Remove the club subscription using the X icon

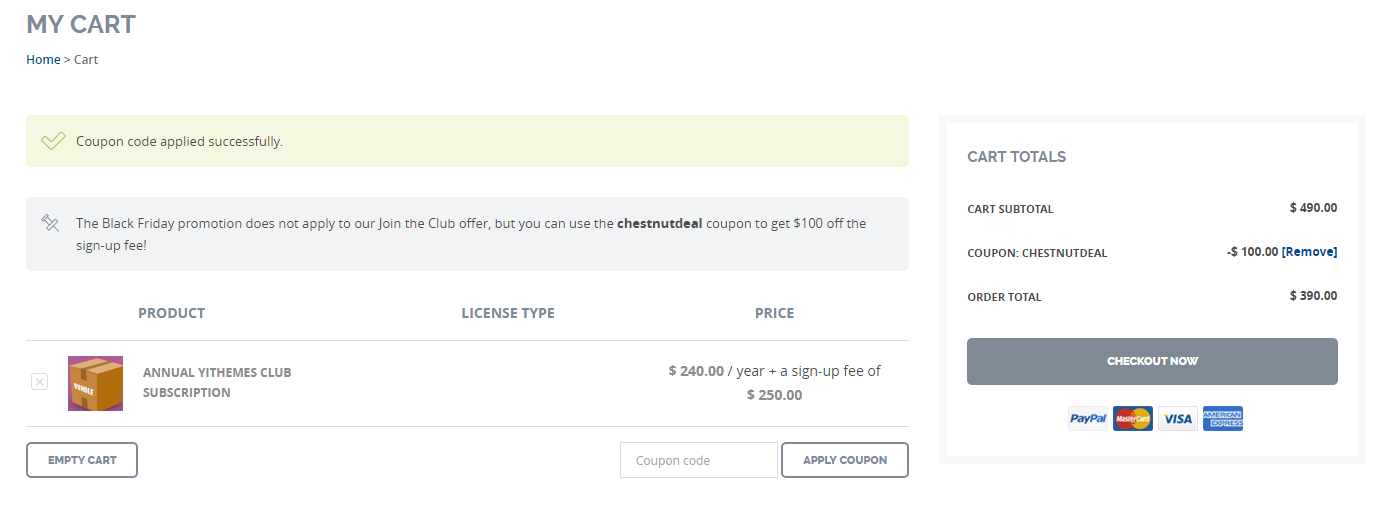(x=39, y=381)
